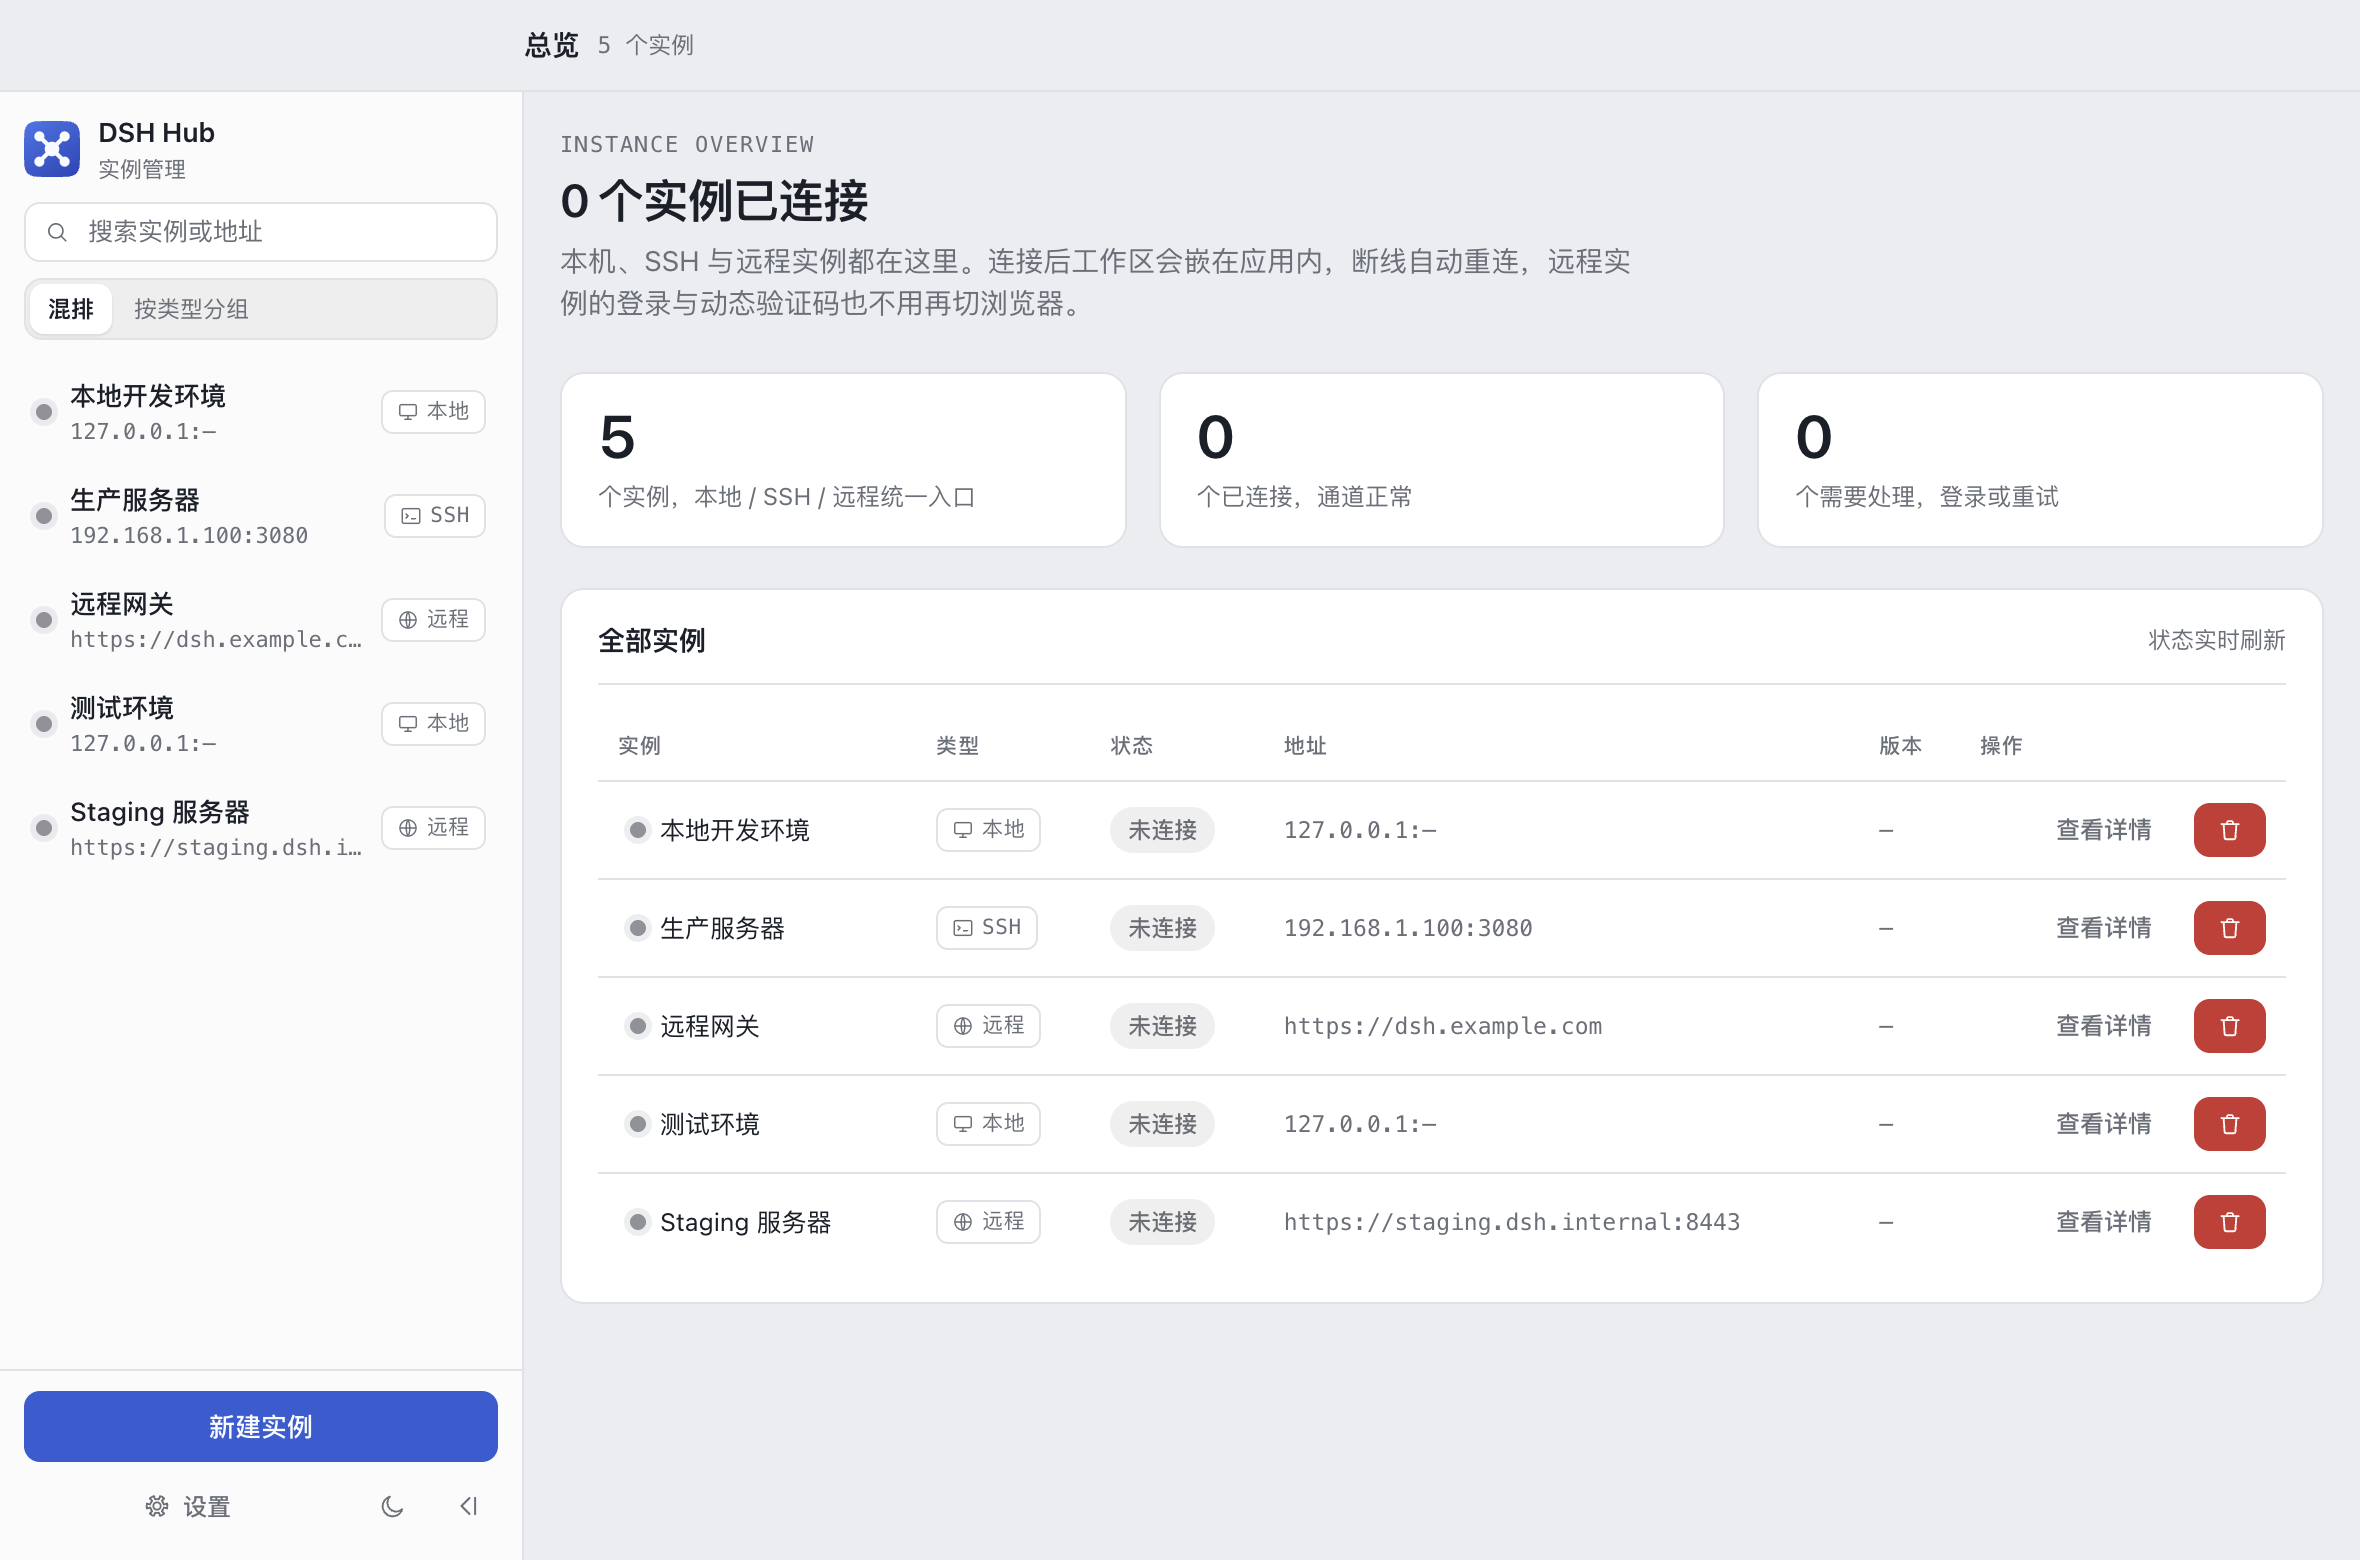Screen dimensions: 2360x1560
Task: Click 测试环境 name in table
Action: 709,1124
